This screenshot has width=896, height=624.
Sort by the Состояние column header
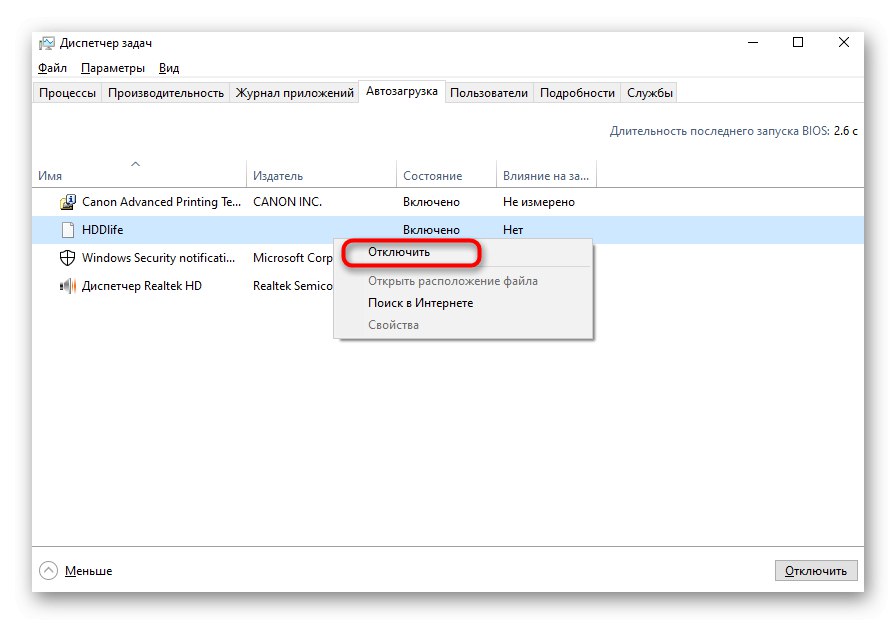coord(446,174)
